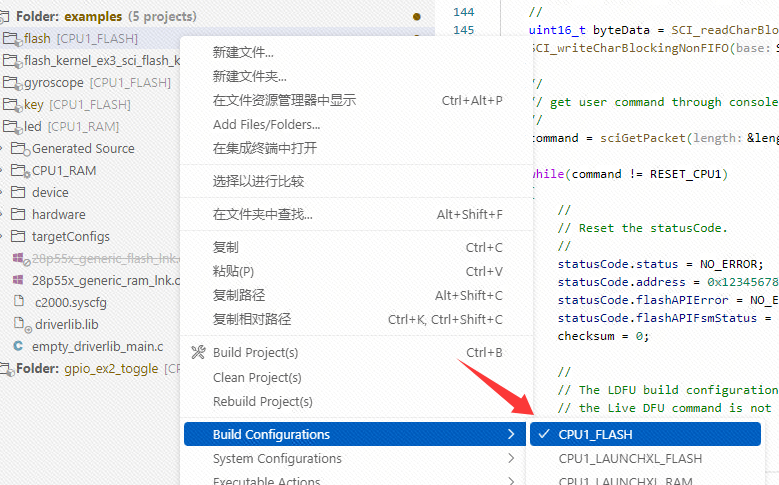The width and height of the screenshot is (779, 485).
Task: Select Folder: examples (5 projects) row
Action: click(217, 16)
